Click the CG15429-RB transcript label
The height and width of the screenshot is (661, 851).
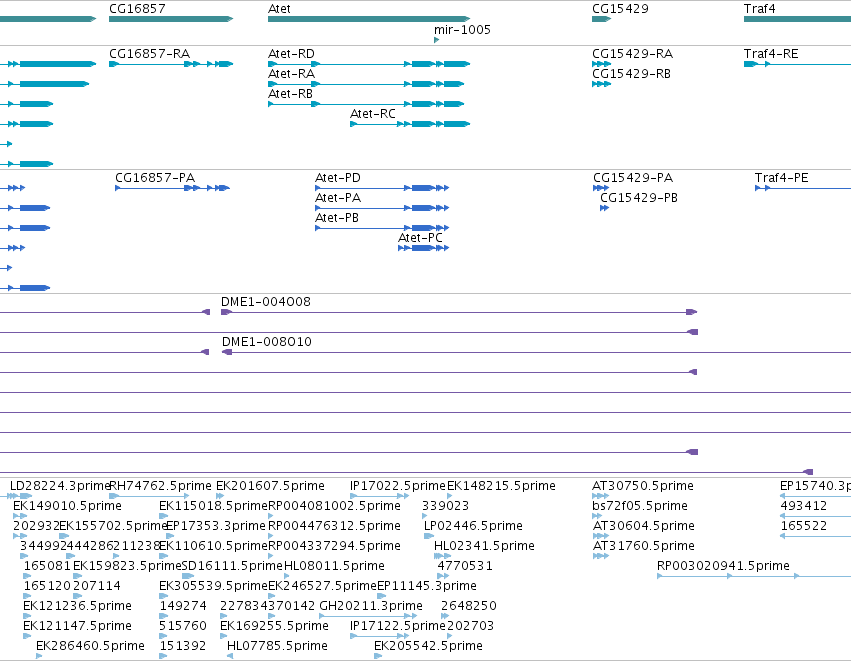[x=631, y=74]
